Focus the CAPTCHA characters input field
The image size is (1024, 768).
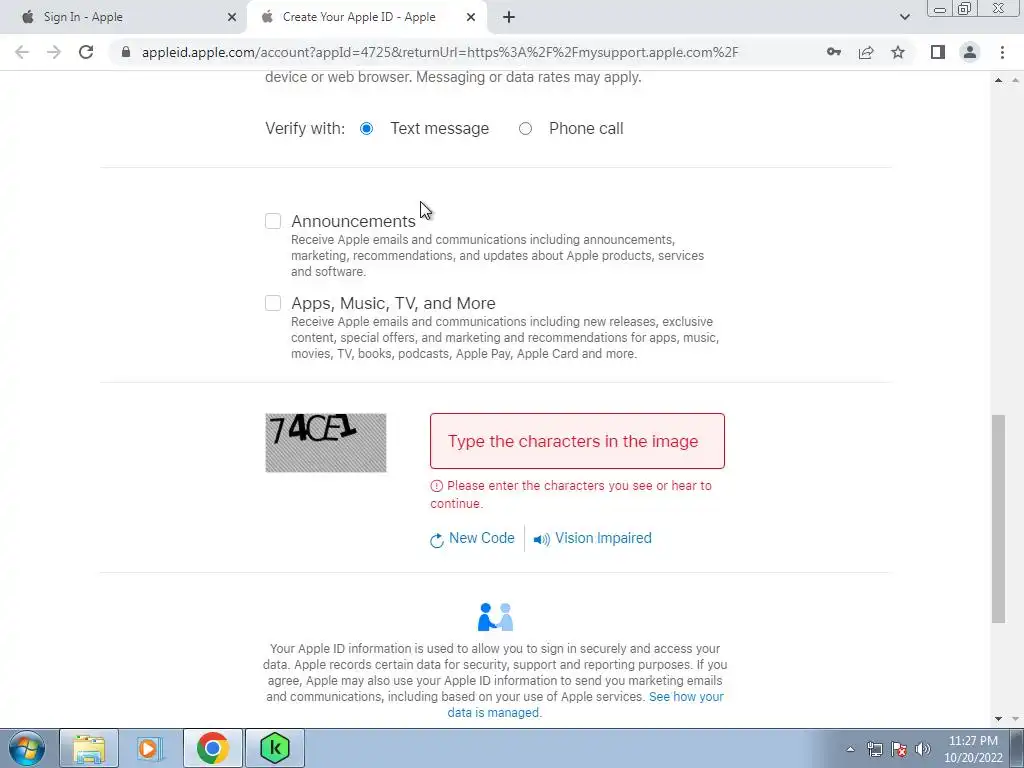pyautogui.click(x=577, y=441)
